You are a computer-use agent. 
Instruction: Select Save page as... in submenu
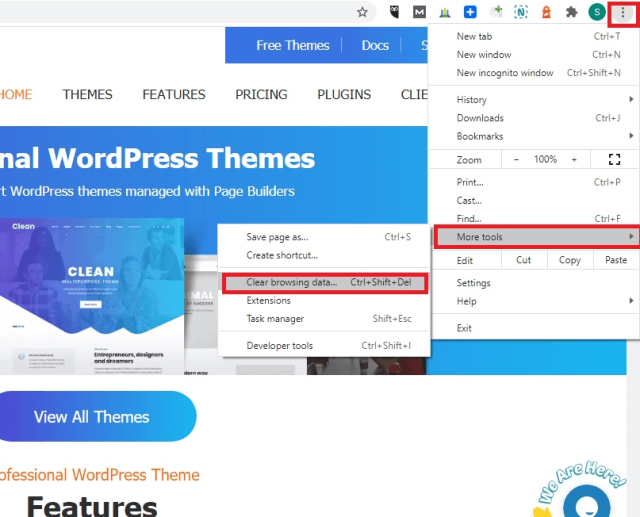tap(324, 237)
